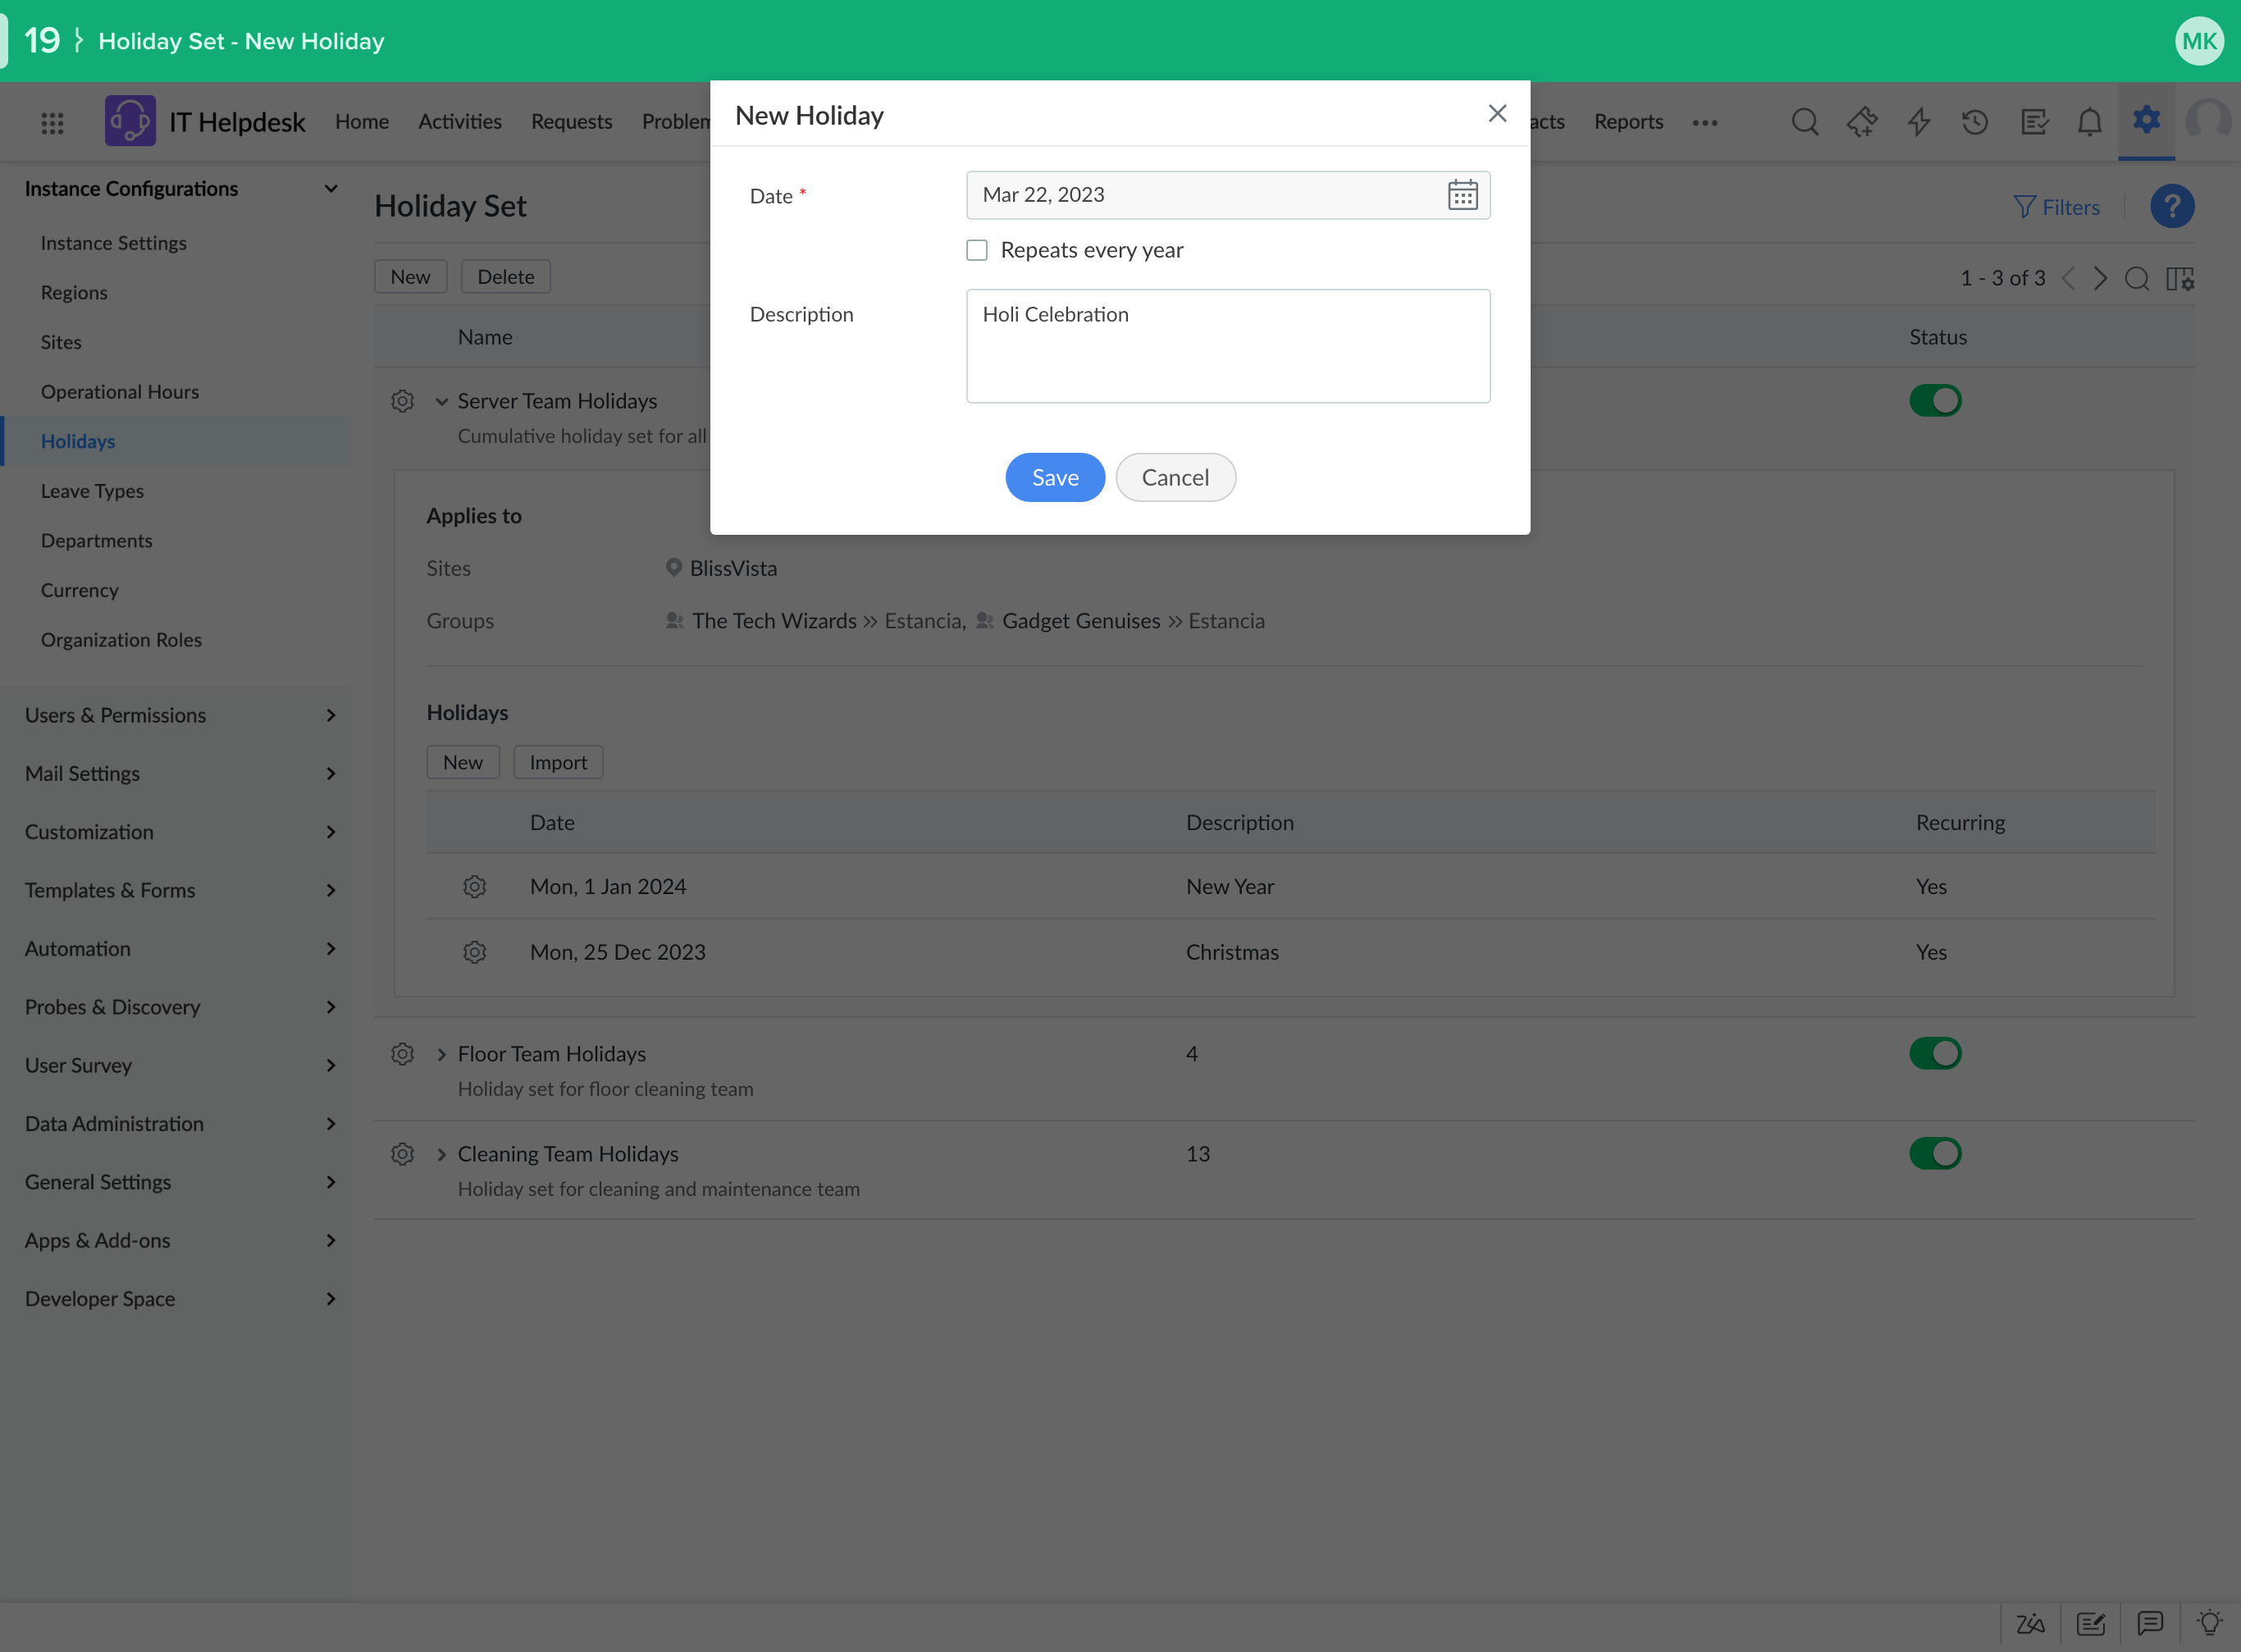Open the Home tab
Viewport: 2241px width, 1652px height.
pos(362,122)
